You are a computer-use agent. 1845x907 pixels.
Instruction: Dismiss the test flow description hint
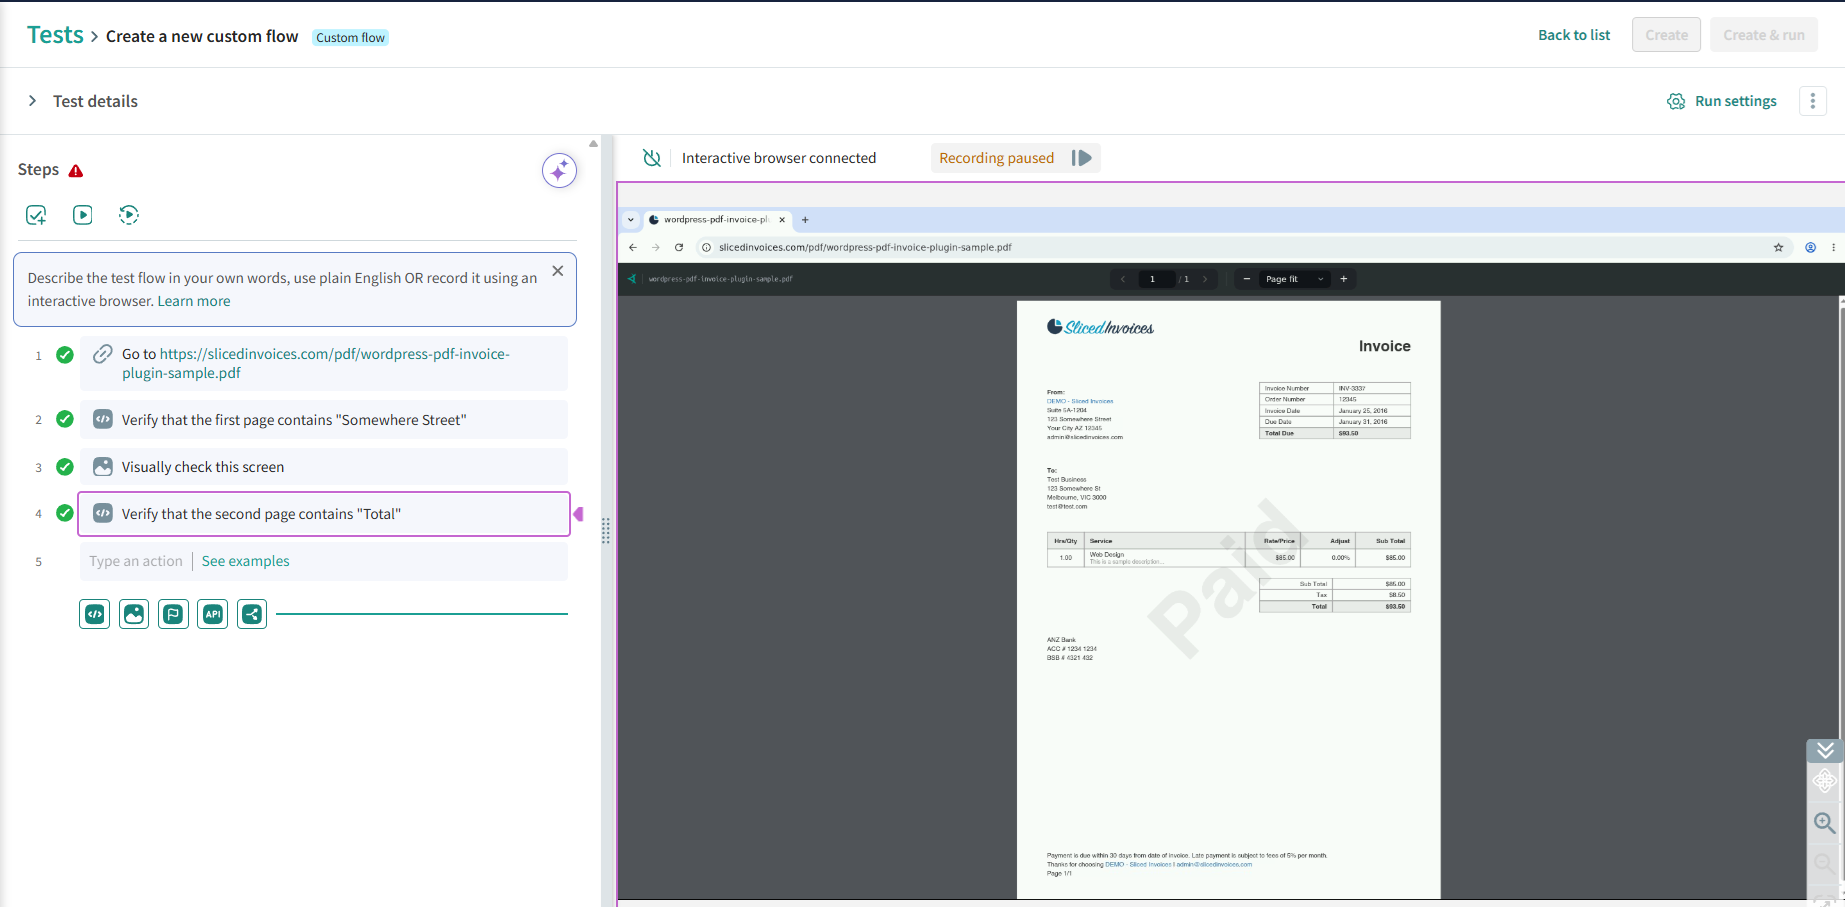558,271
